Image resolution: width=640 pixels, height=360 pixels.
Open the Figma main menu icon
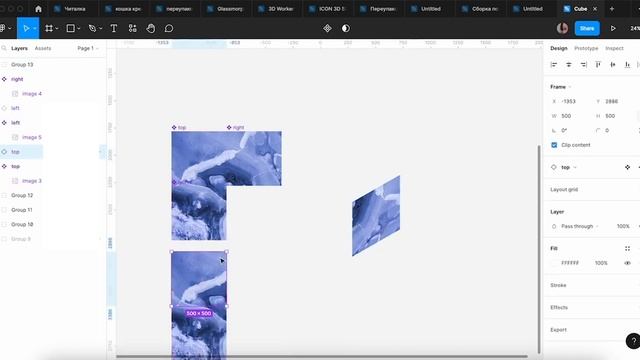tap(3, 28)
